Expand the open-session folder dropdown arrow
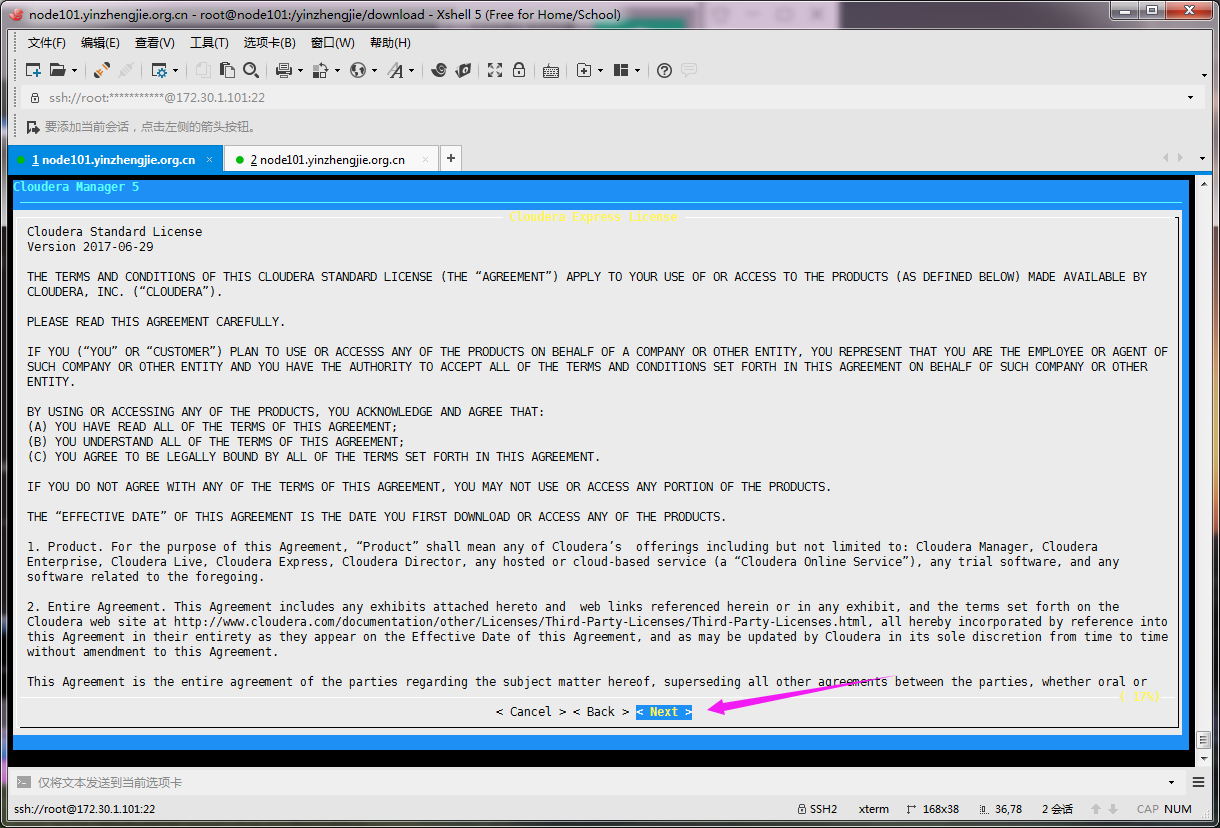The image size is (1220, 828). pyautogui.click(x=74, y=70)
